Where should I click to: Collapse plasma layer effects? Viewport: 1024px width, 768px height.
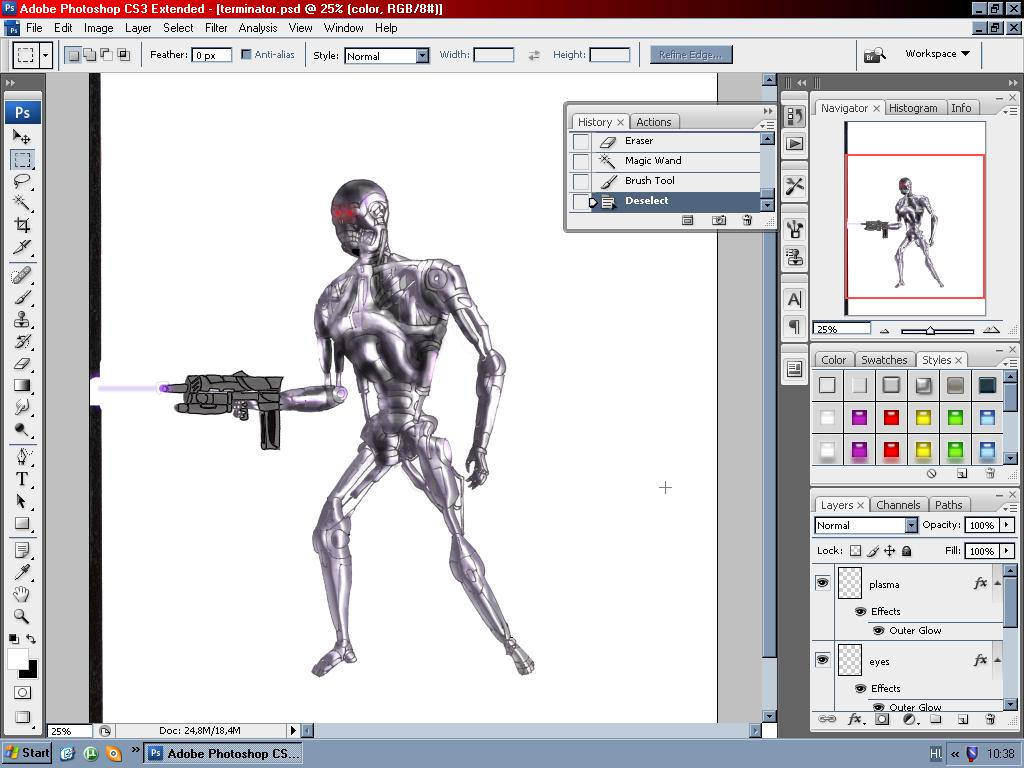tap(997, 583)
